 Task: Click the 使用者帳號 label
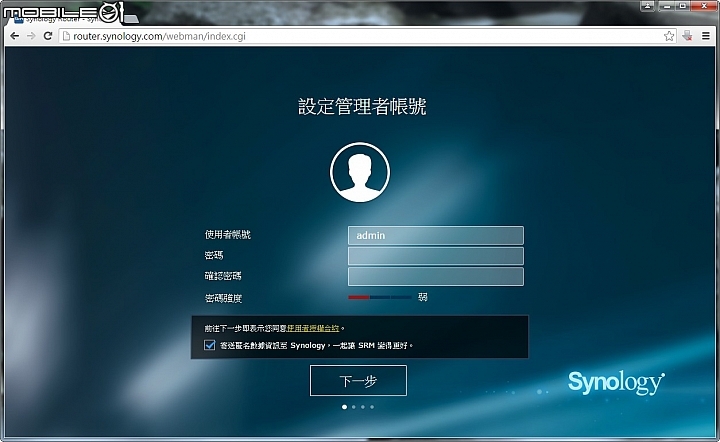(x=227, y=235)
